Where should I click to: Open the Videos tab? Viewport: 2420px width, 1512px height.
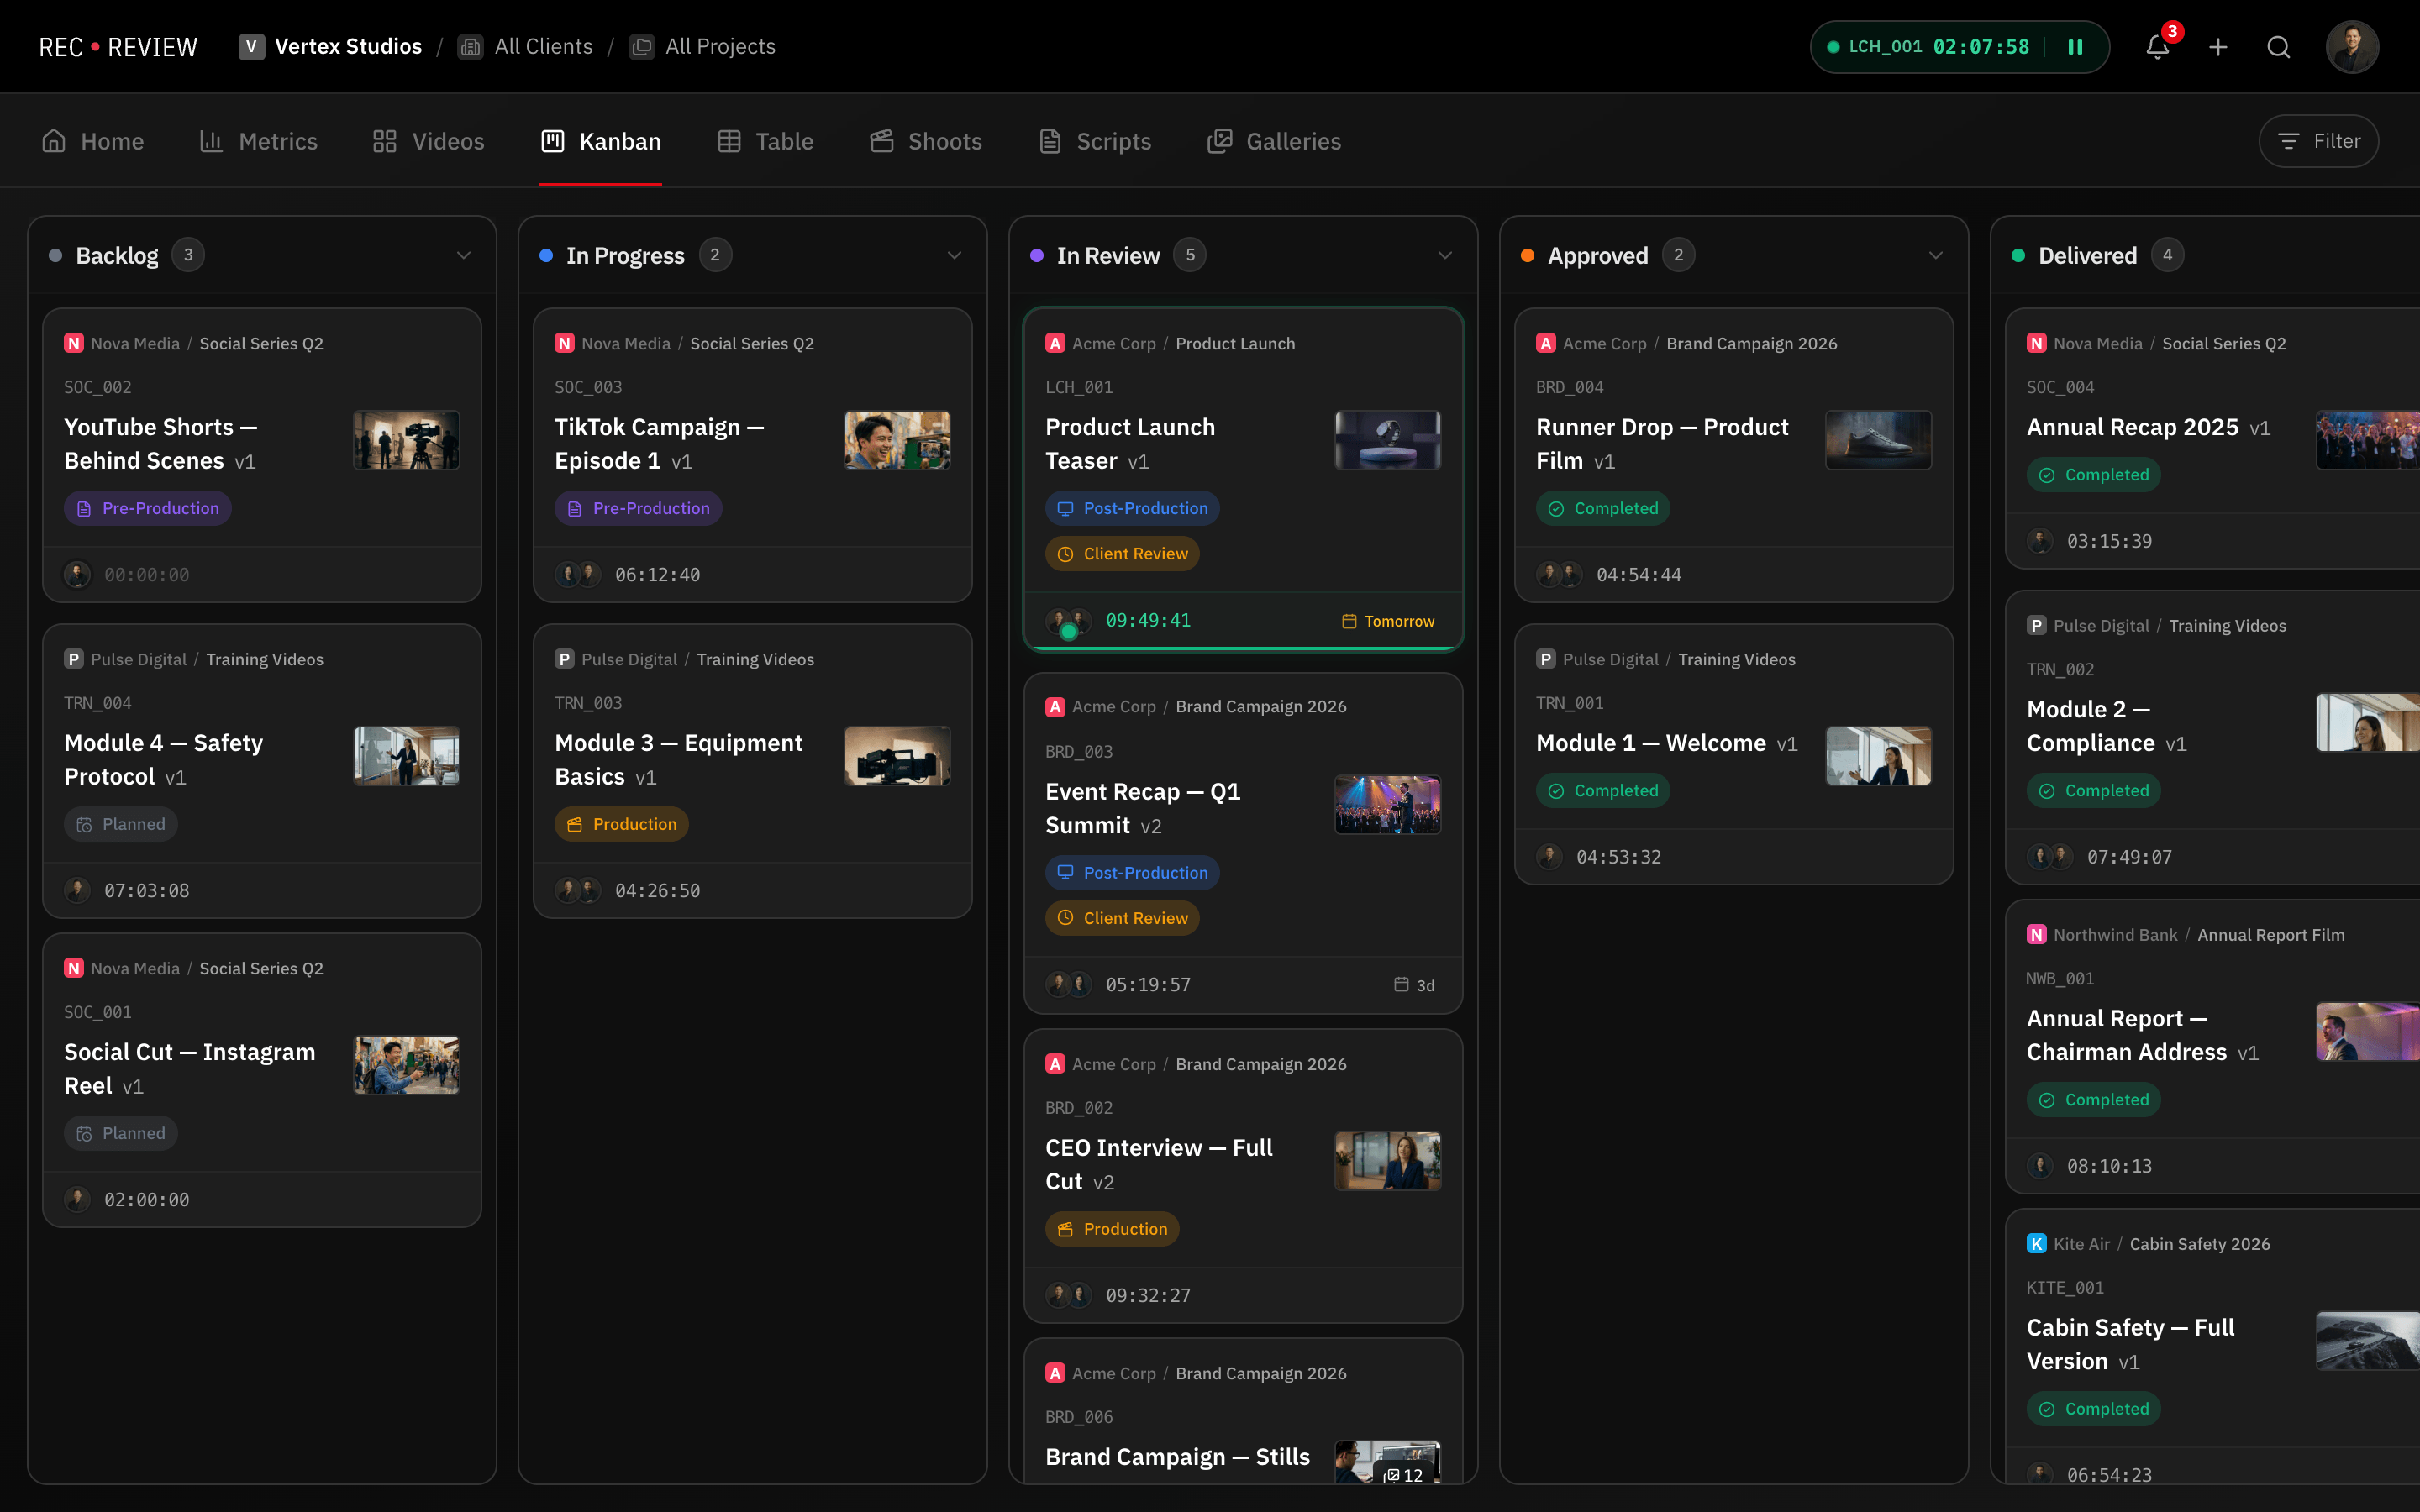(428, 141)
